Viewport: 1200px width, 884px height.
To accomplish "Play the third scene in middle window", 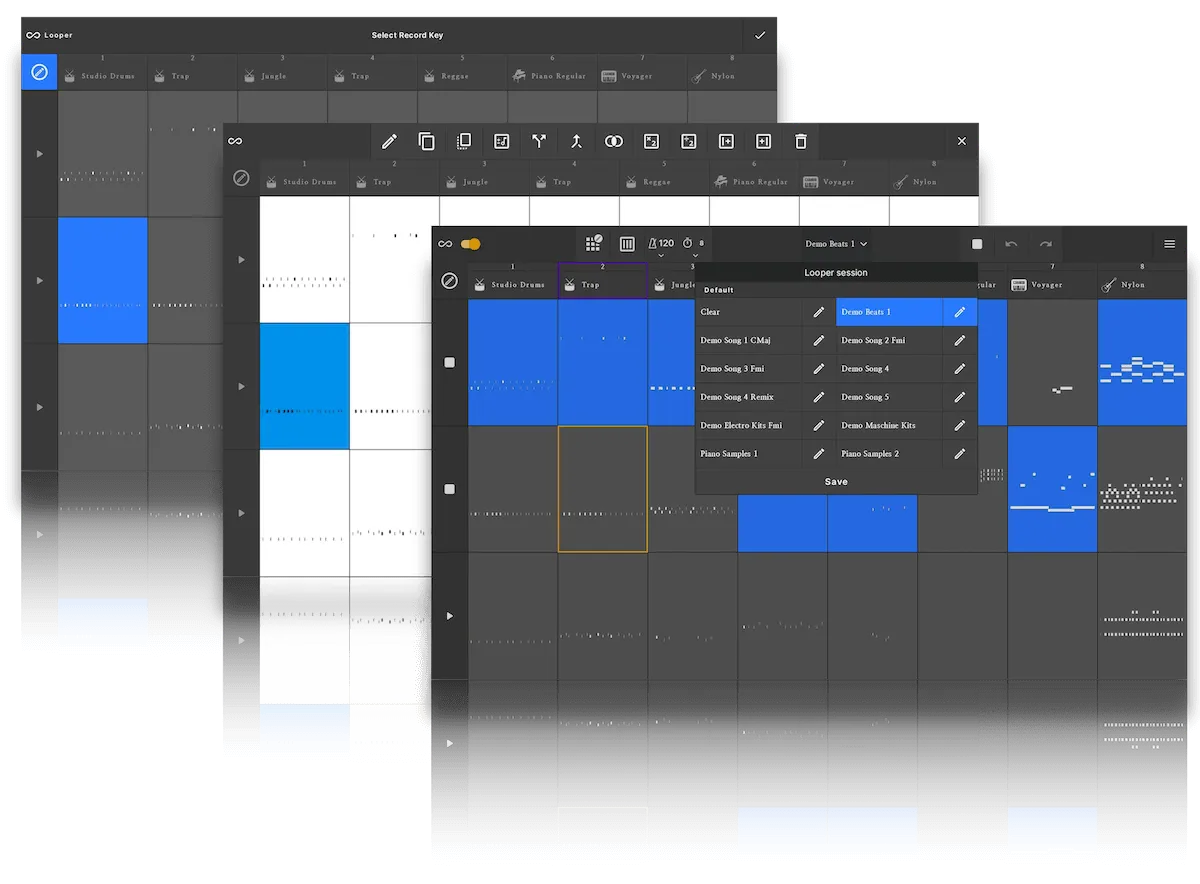I will coord(241,513).
